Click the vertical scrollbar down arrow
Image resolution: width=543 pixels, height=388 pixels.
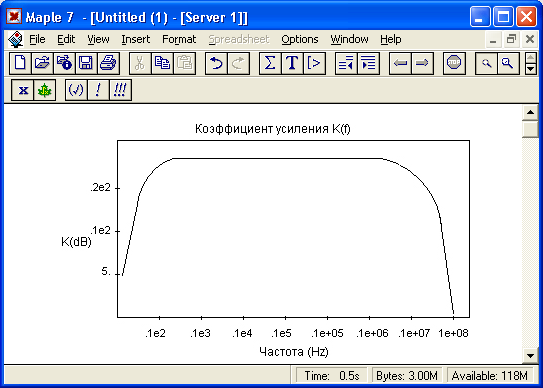[x=530, y=355]
